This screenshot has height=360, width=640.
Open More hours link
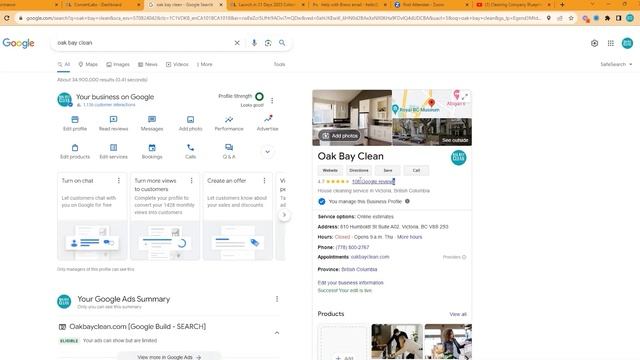click(409, 237)
